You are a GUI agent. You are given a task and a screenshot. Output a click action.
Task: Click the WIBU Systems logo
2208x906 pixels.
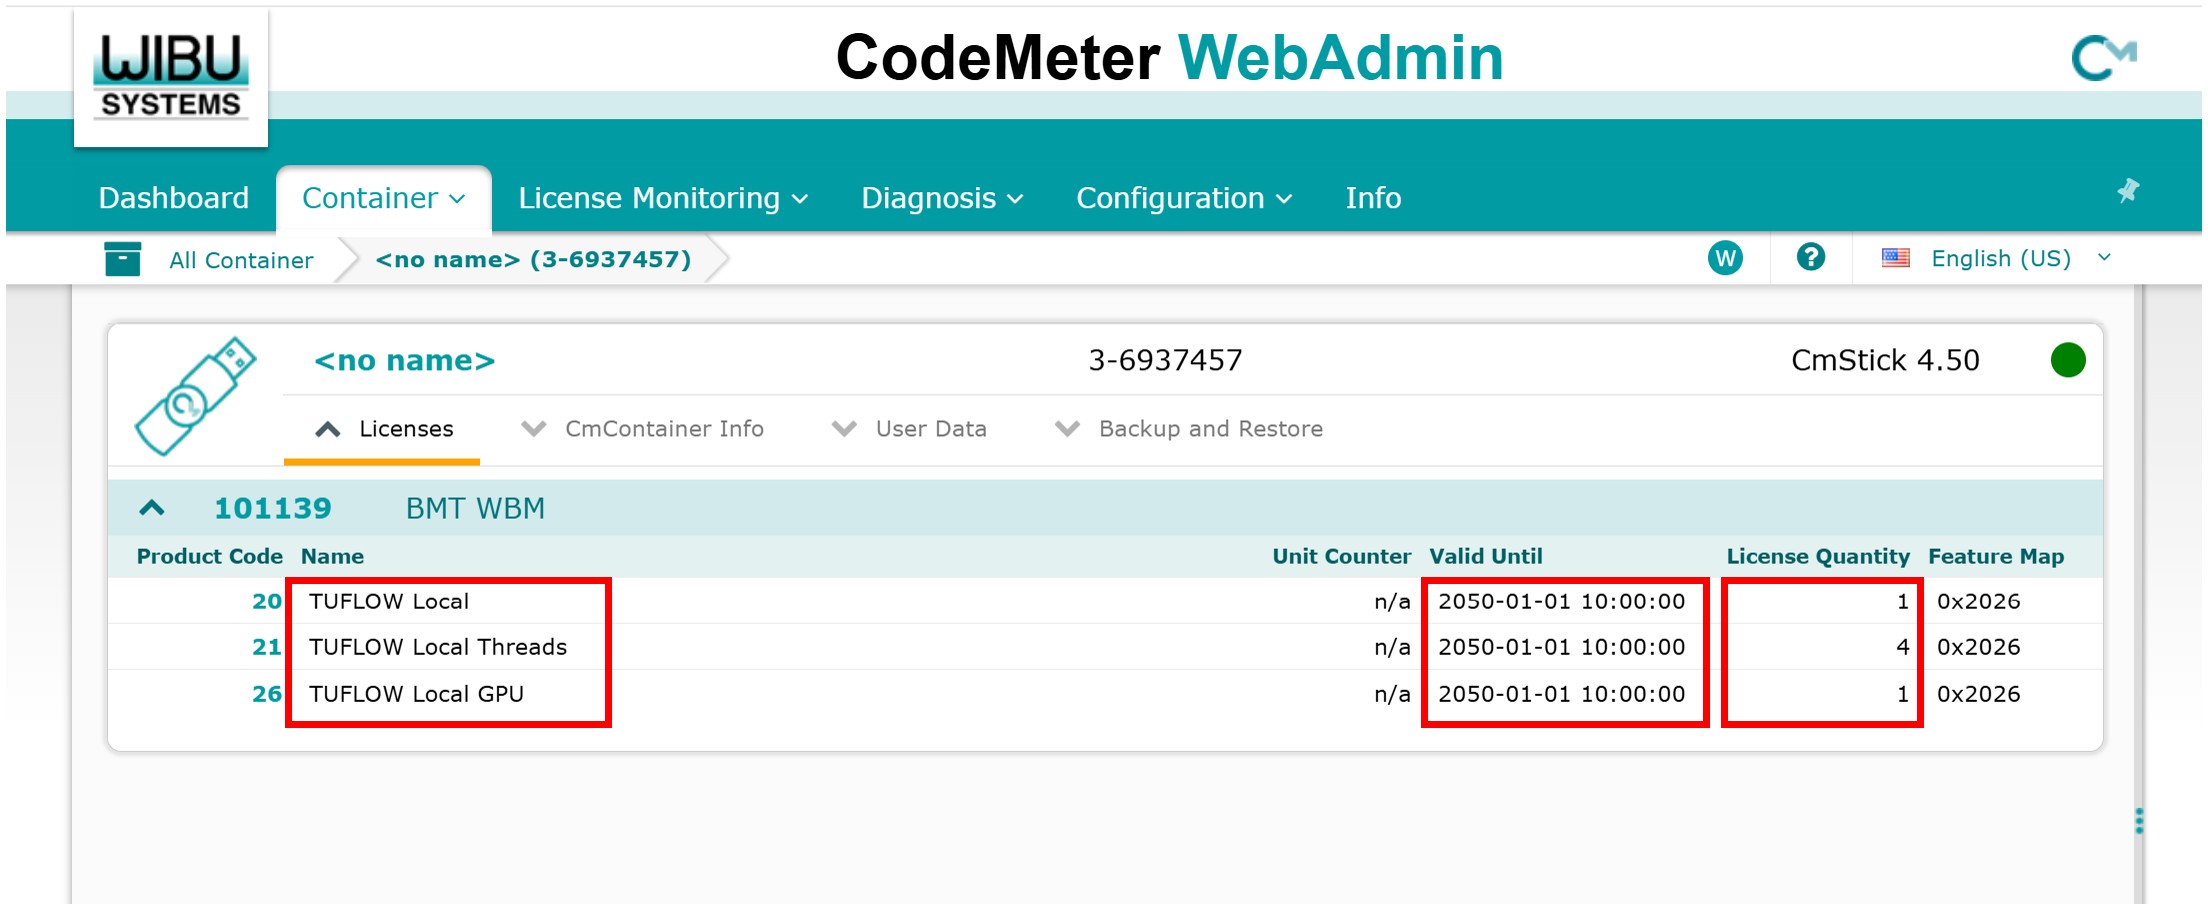(x=171, y=78)
